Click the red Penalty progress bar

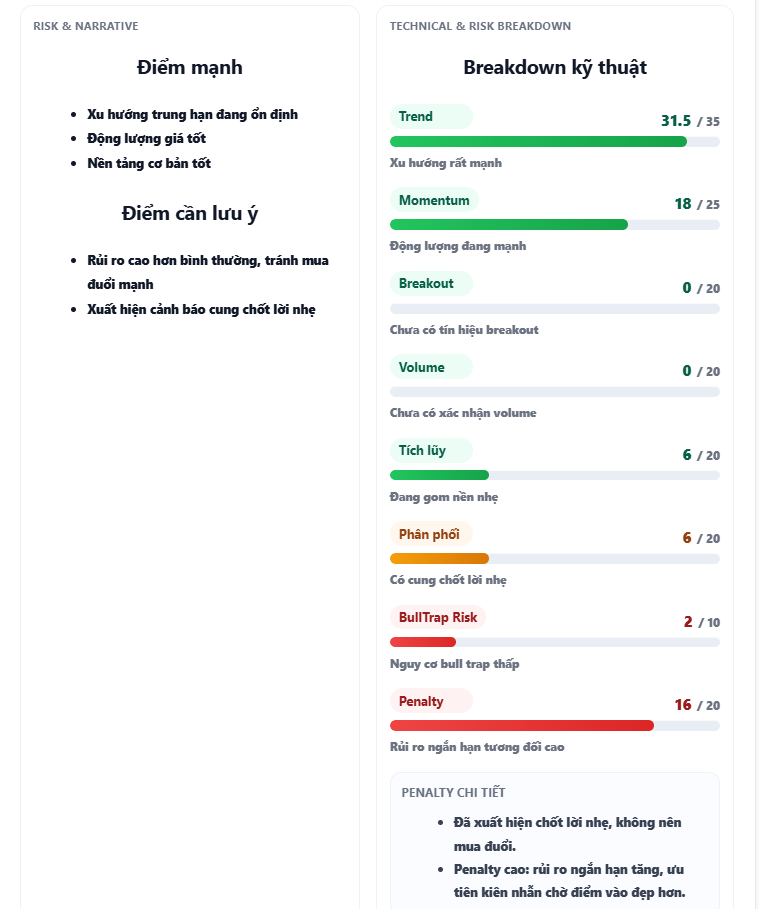[x=521, y=726]
